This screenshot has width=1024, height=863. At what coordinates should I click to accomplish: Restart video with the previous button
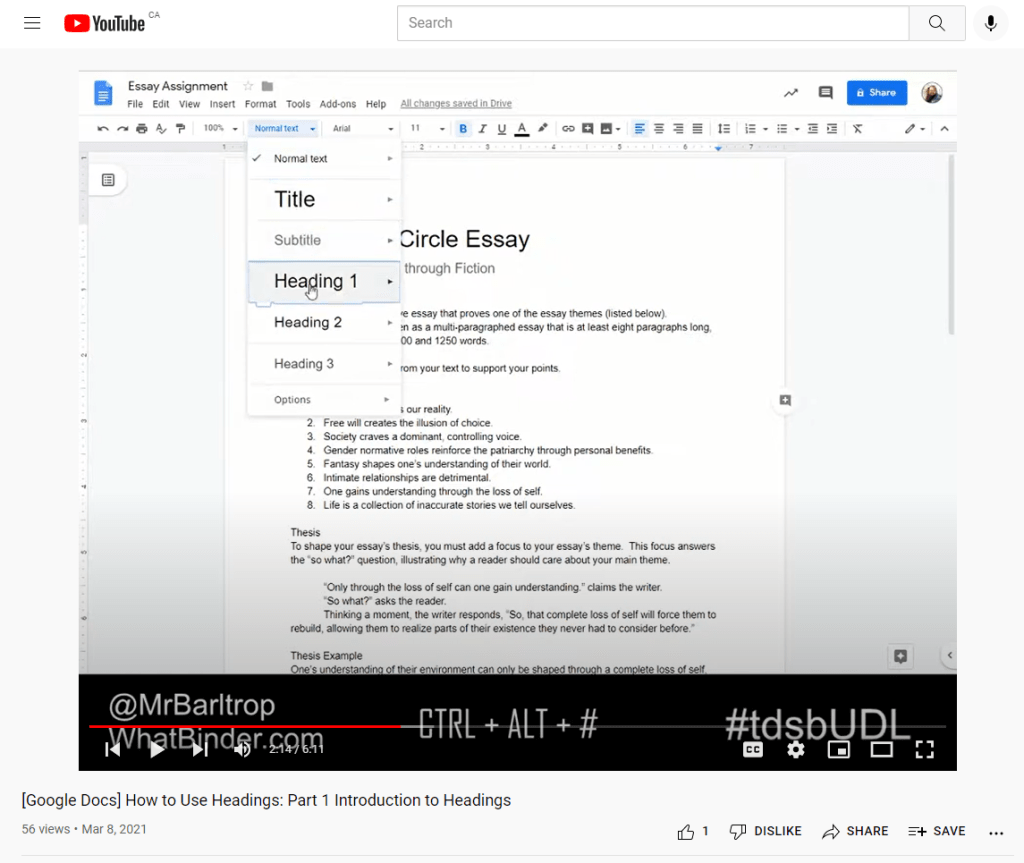pyautogui.click(x=113, y=749)
